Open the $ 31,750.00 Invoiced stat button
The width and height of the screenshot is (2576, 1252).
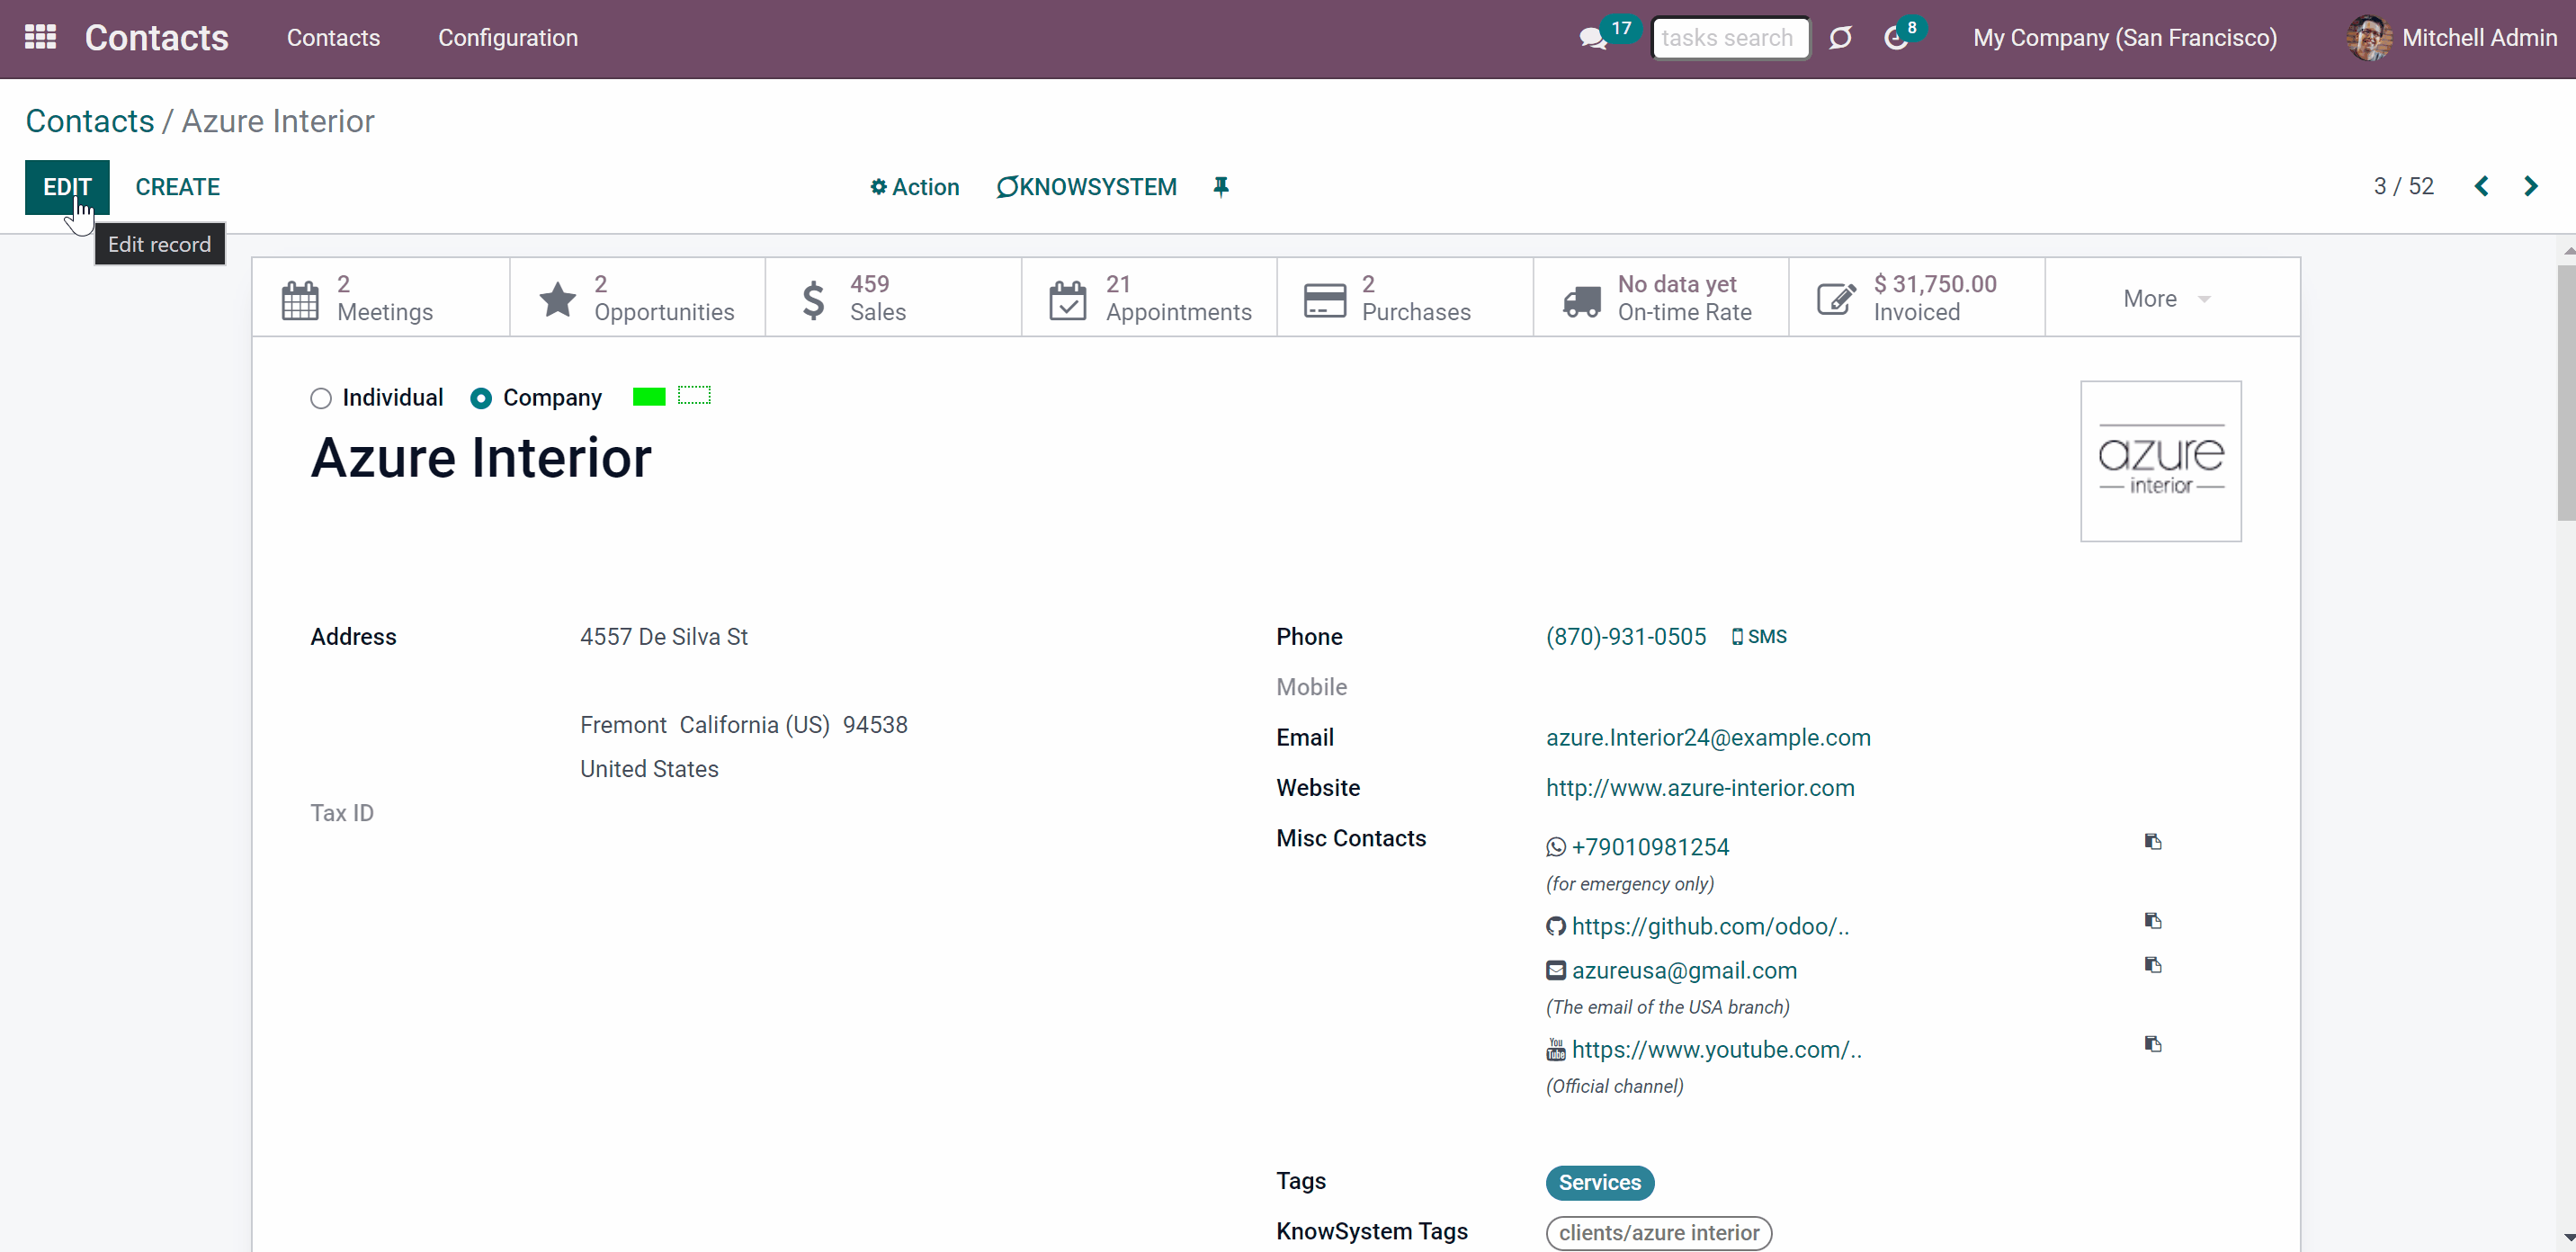[x=1917, y=299]
